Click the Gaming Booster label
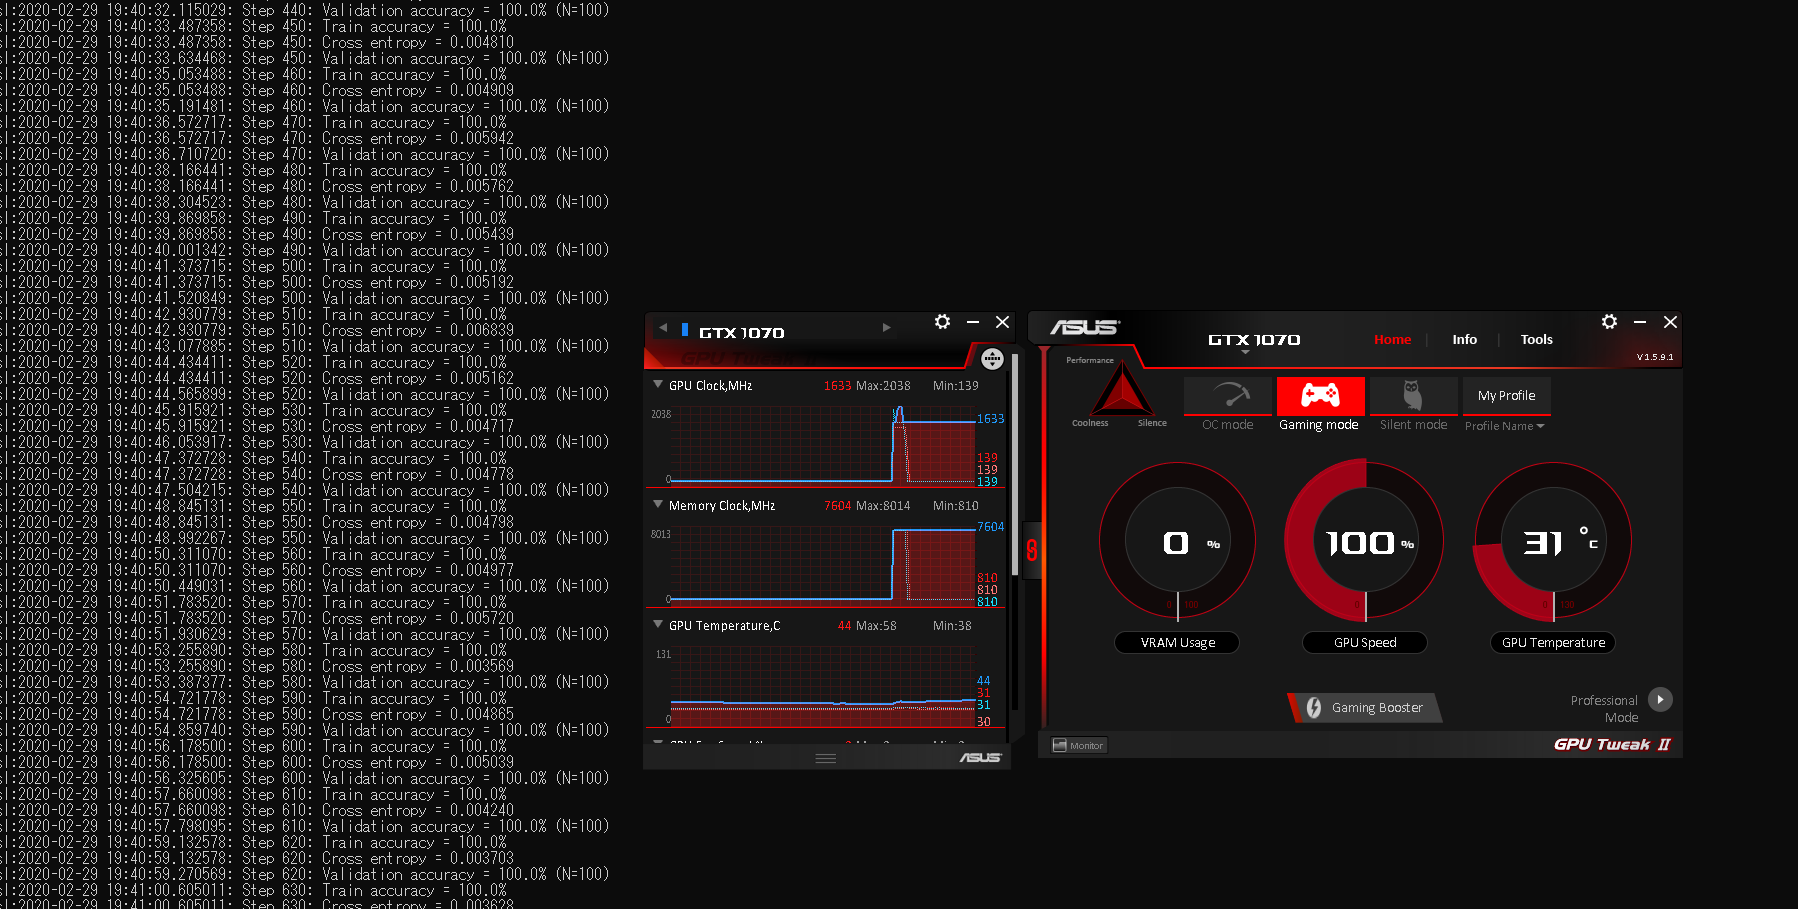 [1377, 707]
